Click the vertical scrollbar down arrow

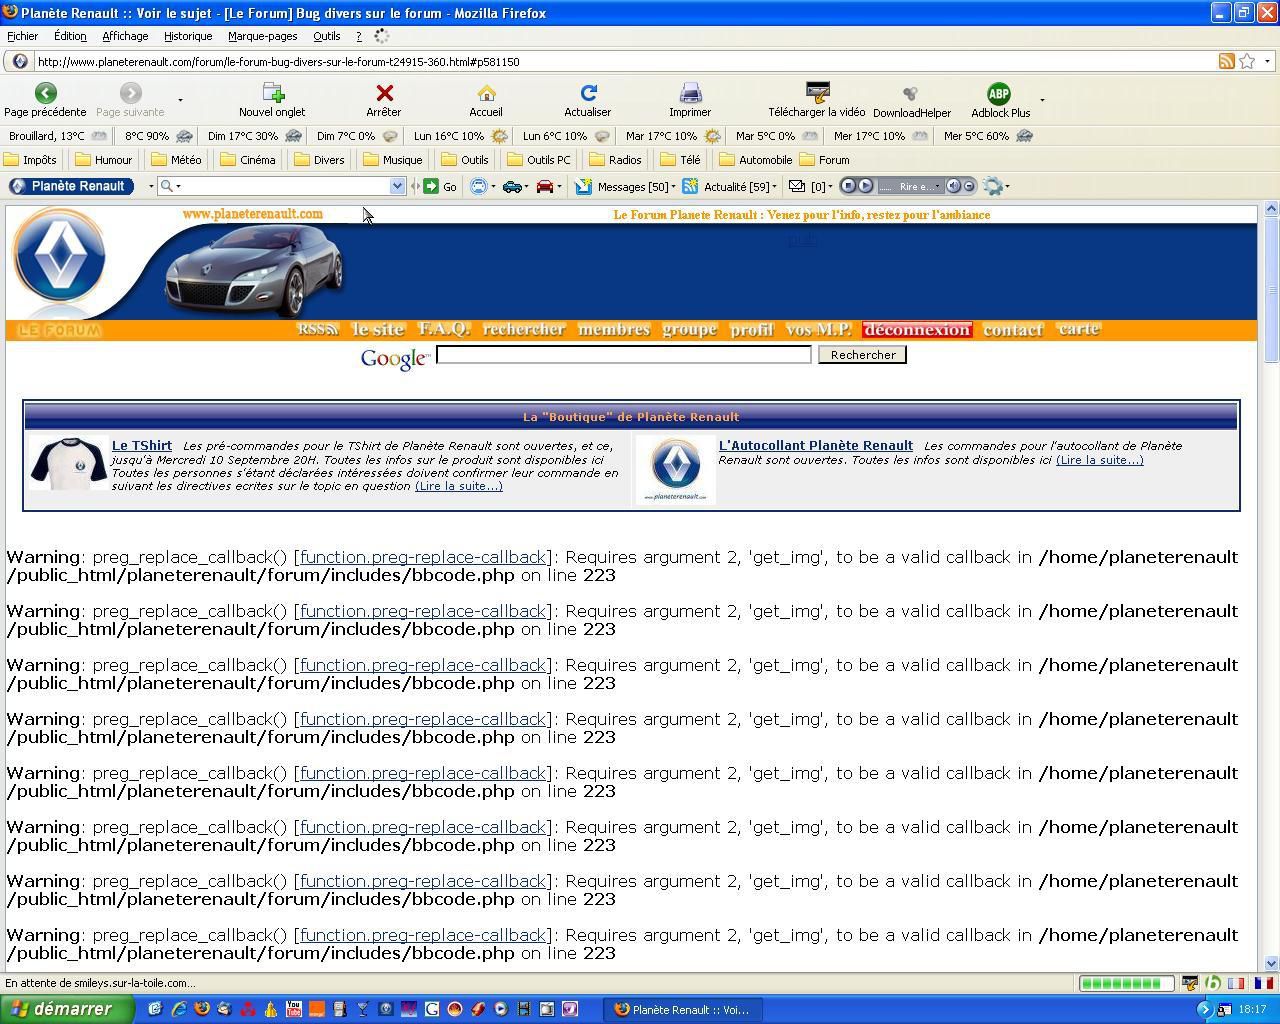coord(1271,963)
